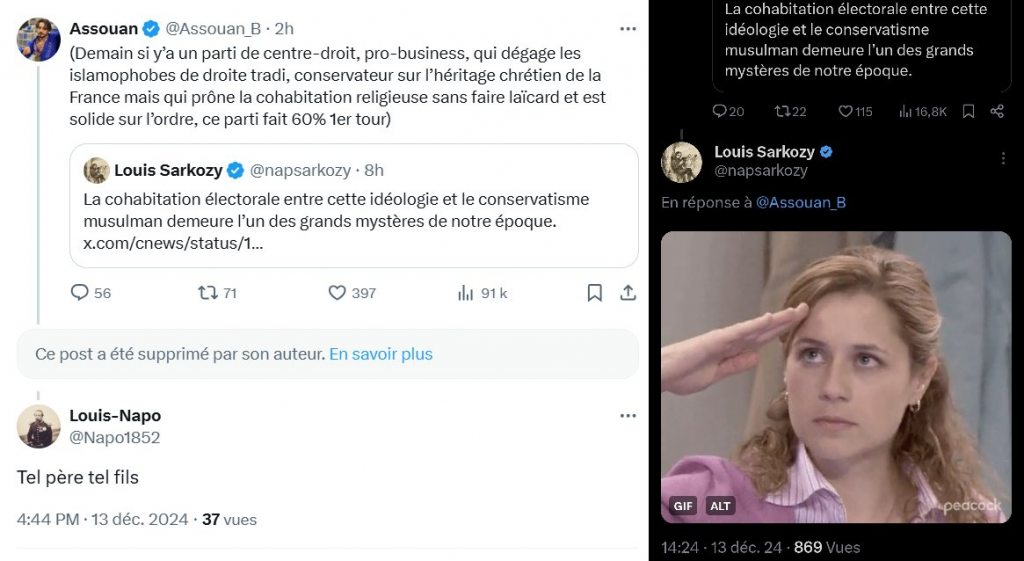
Task: Repost the dark-mode post with 22 reposts
Action: [782, 111]
